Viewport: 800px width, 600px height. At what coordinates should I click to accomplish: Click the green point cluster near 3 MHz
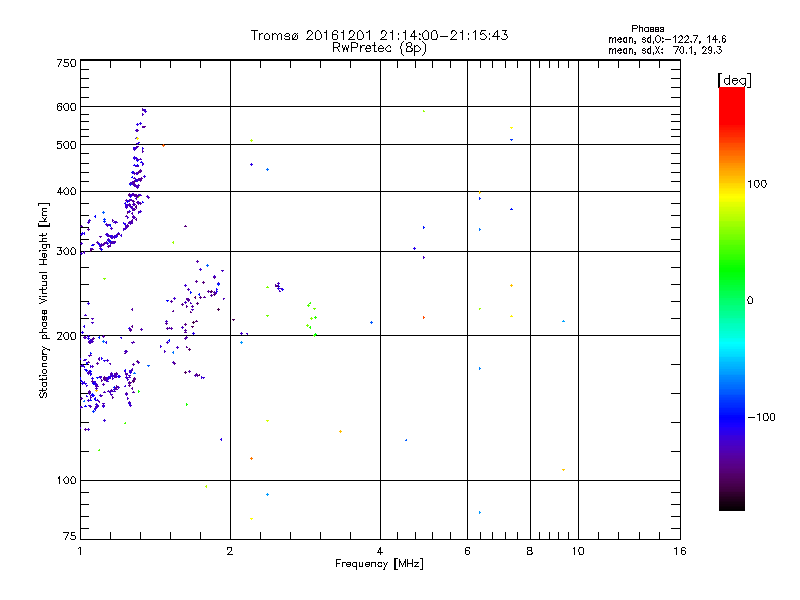[x=312, y=319]
